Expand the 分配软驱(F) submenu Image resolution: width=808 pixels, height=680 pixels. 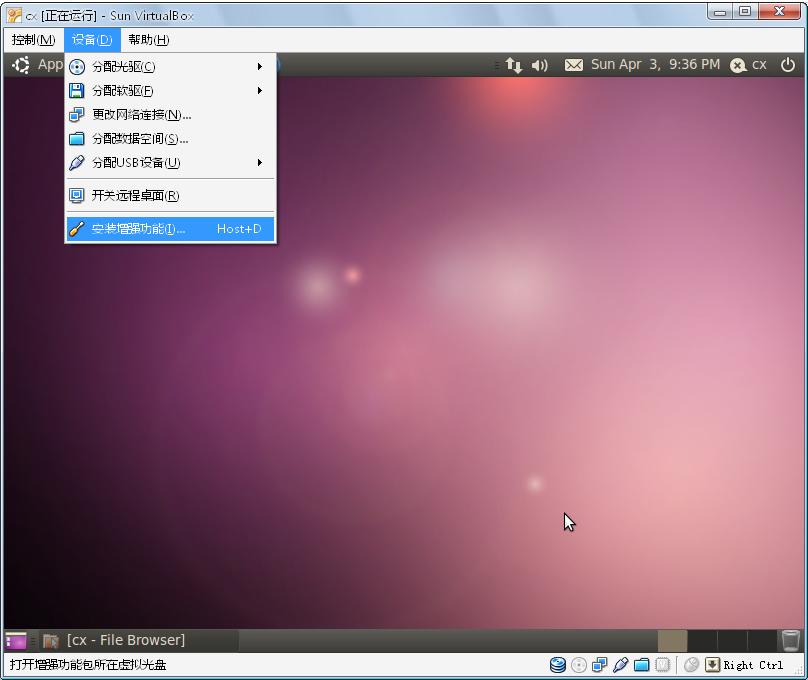click(170, 91)
